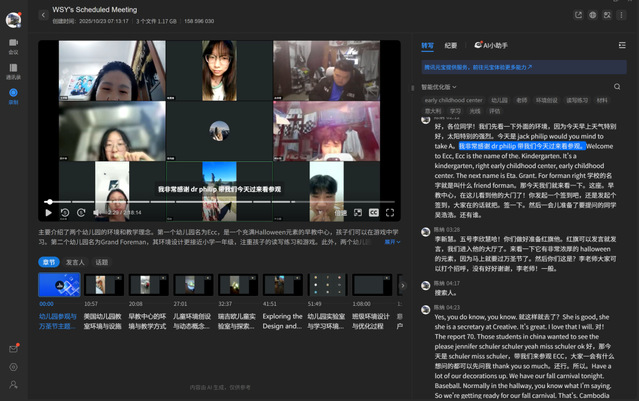The height and width of the screenshot is (401, 639).
Task: Switch to the 发言人 tab
Action: 74,262
